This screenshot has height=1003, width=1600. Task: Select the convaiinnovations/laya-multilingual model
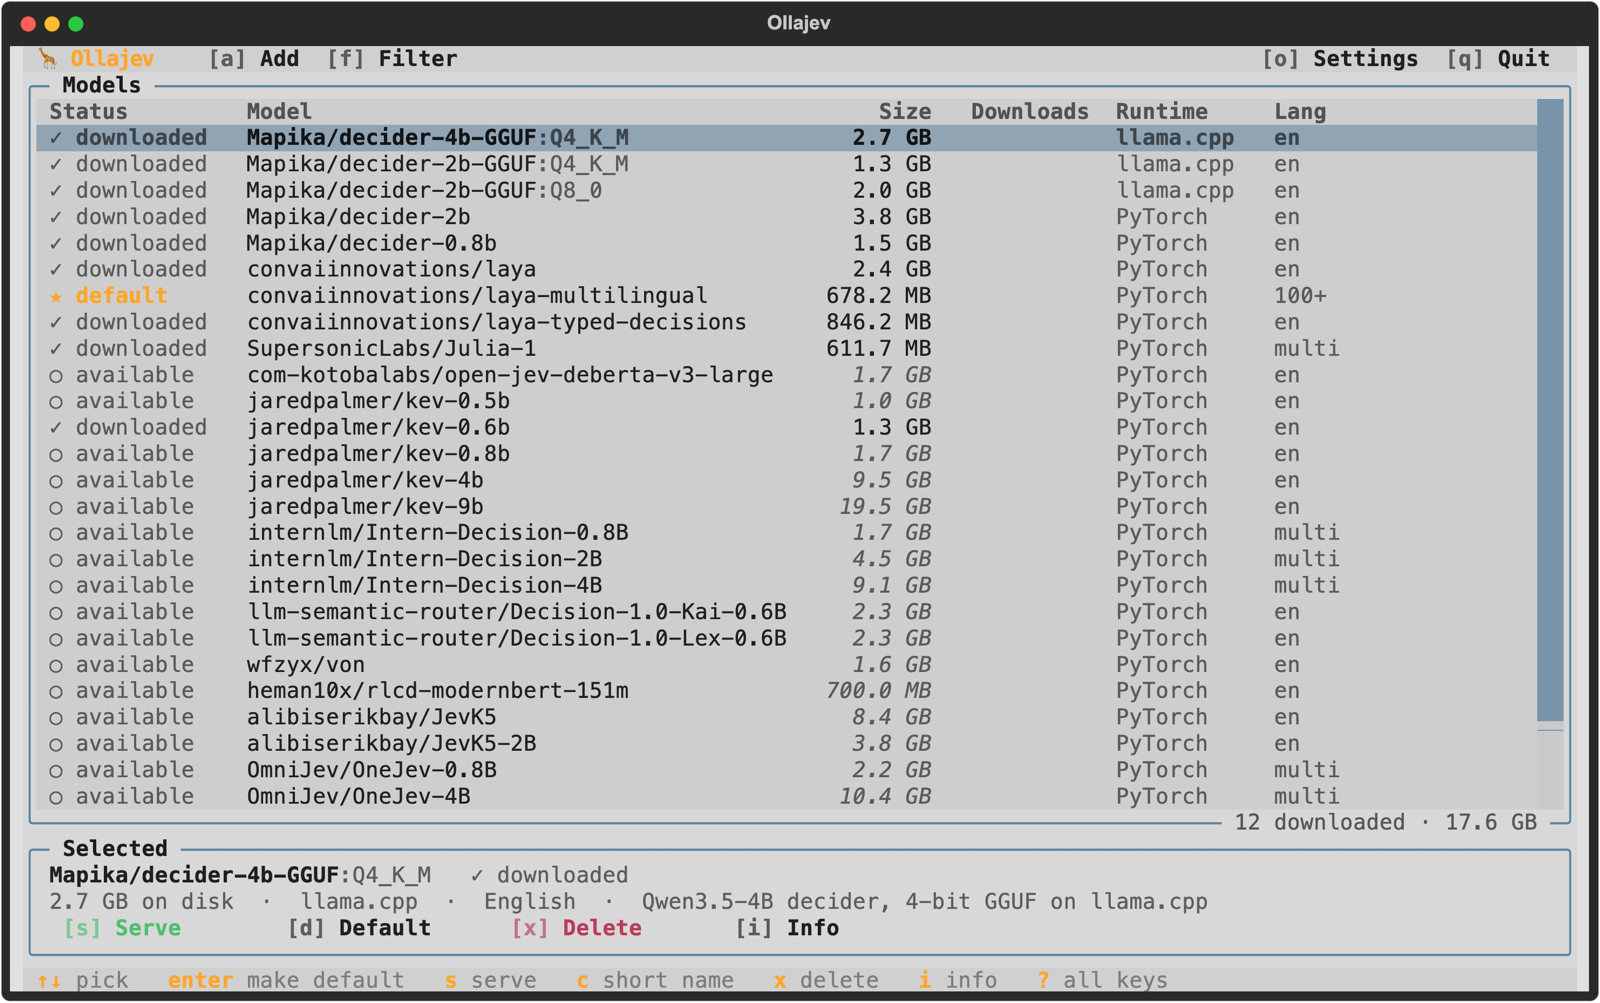pyautogui.click(x=787, y=296)
